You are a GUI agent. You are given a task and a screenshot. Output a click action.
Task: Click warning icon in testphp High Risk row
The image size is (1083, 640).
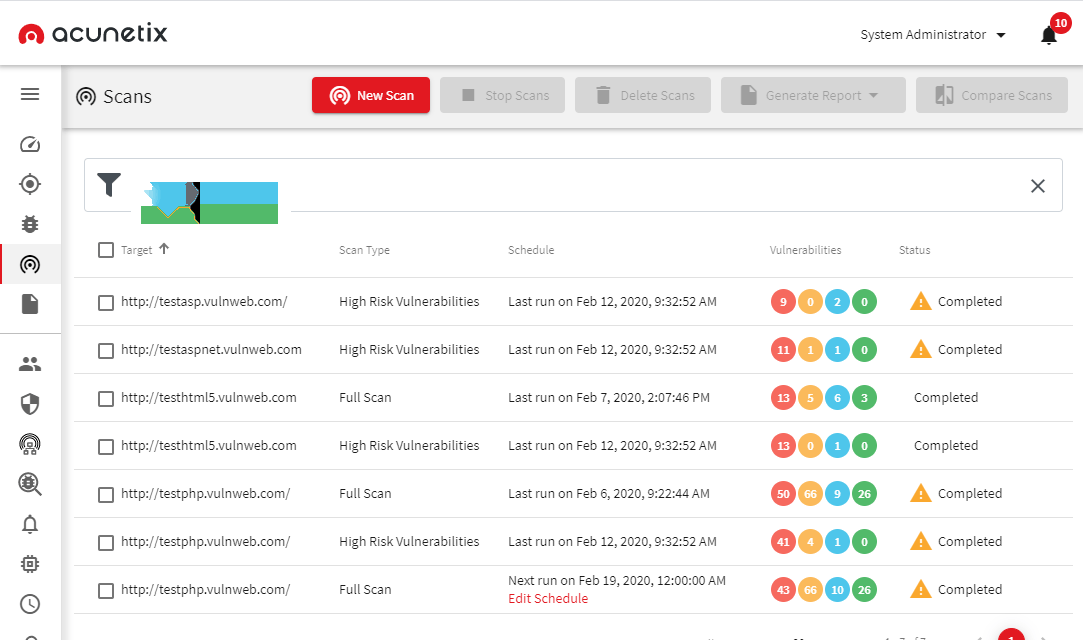pyautogui.click(x=921, y=541)
